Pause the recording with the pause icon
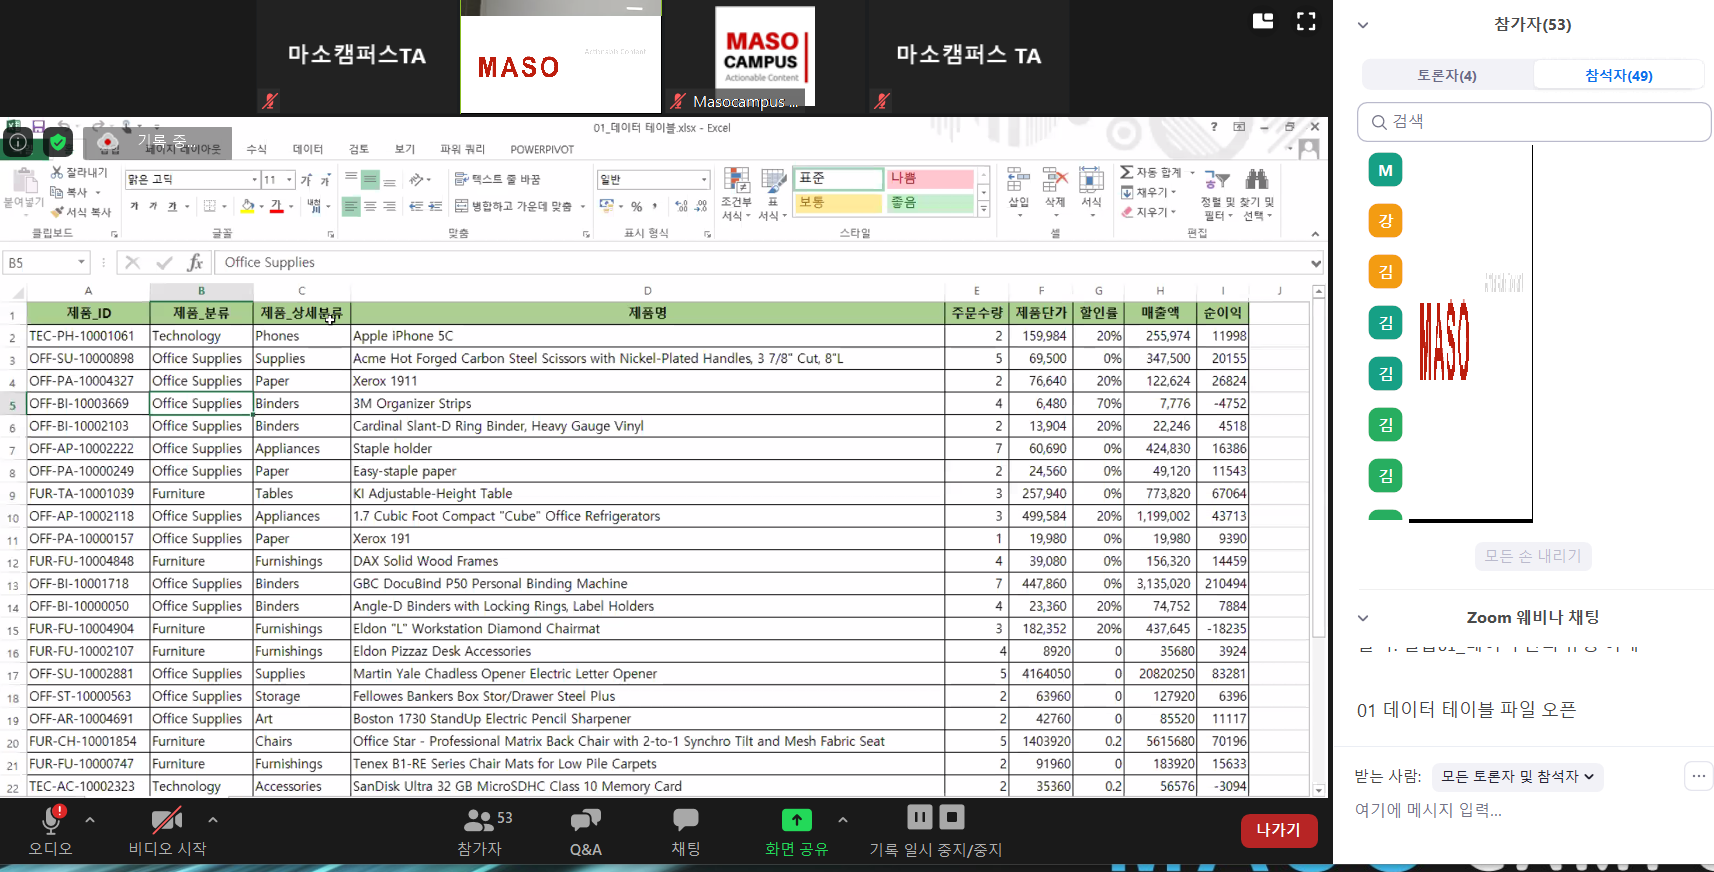Screen dimensions: 1714x872 click(x=919, y=817)
